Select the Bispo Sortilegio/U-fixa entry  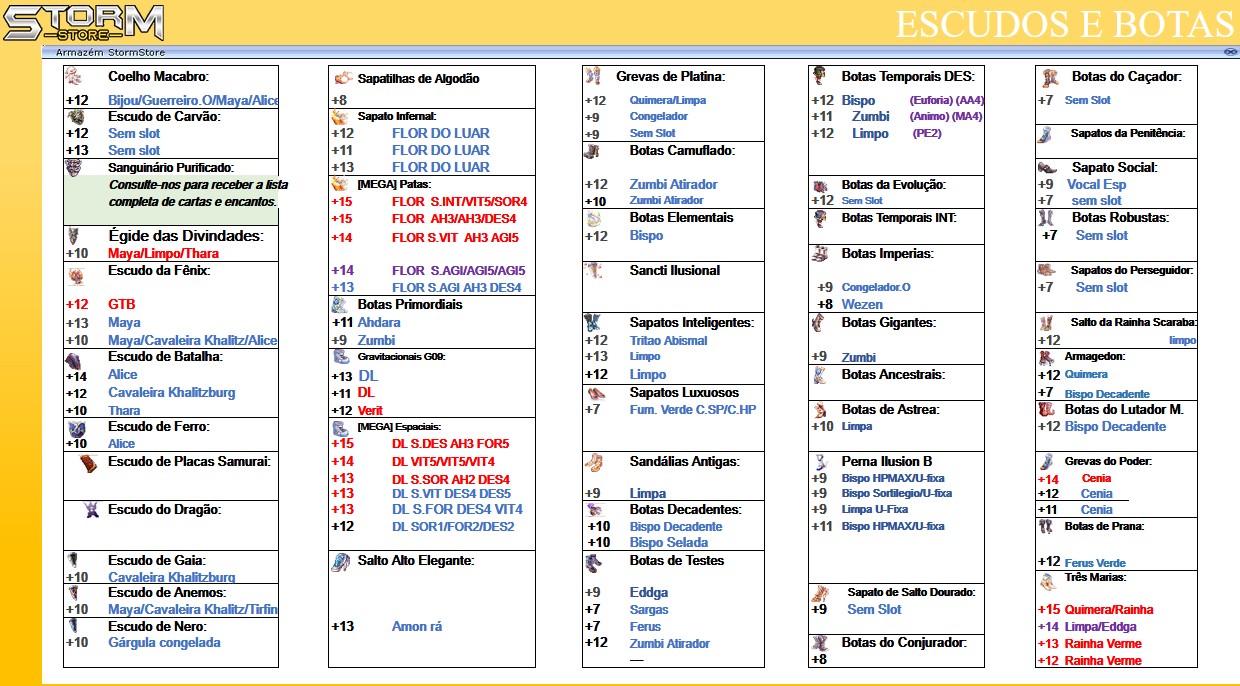(897, 493)
